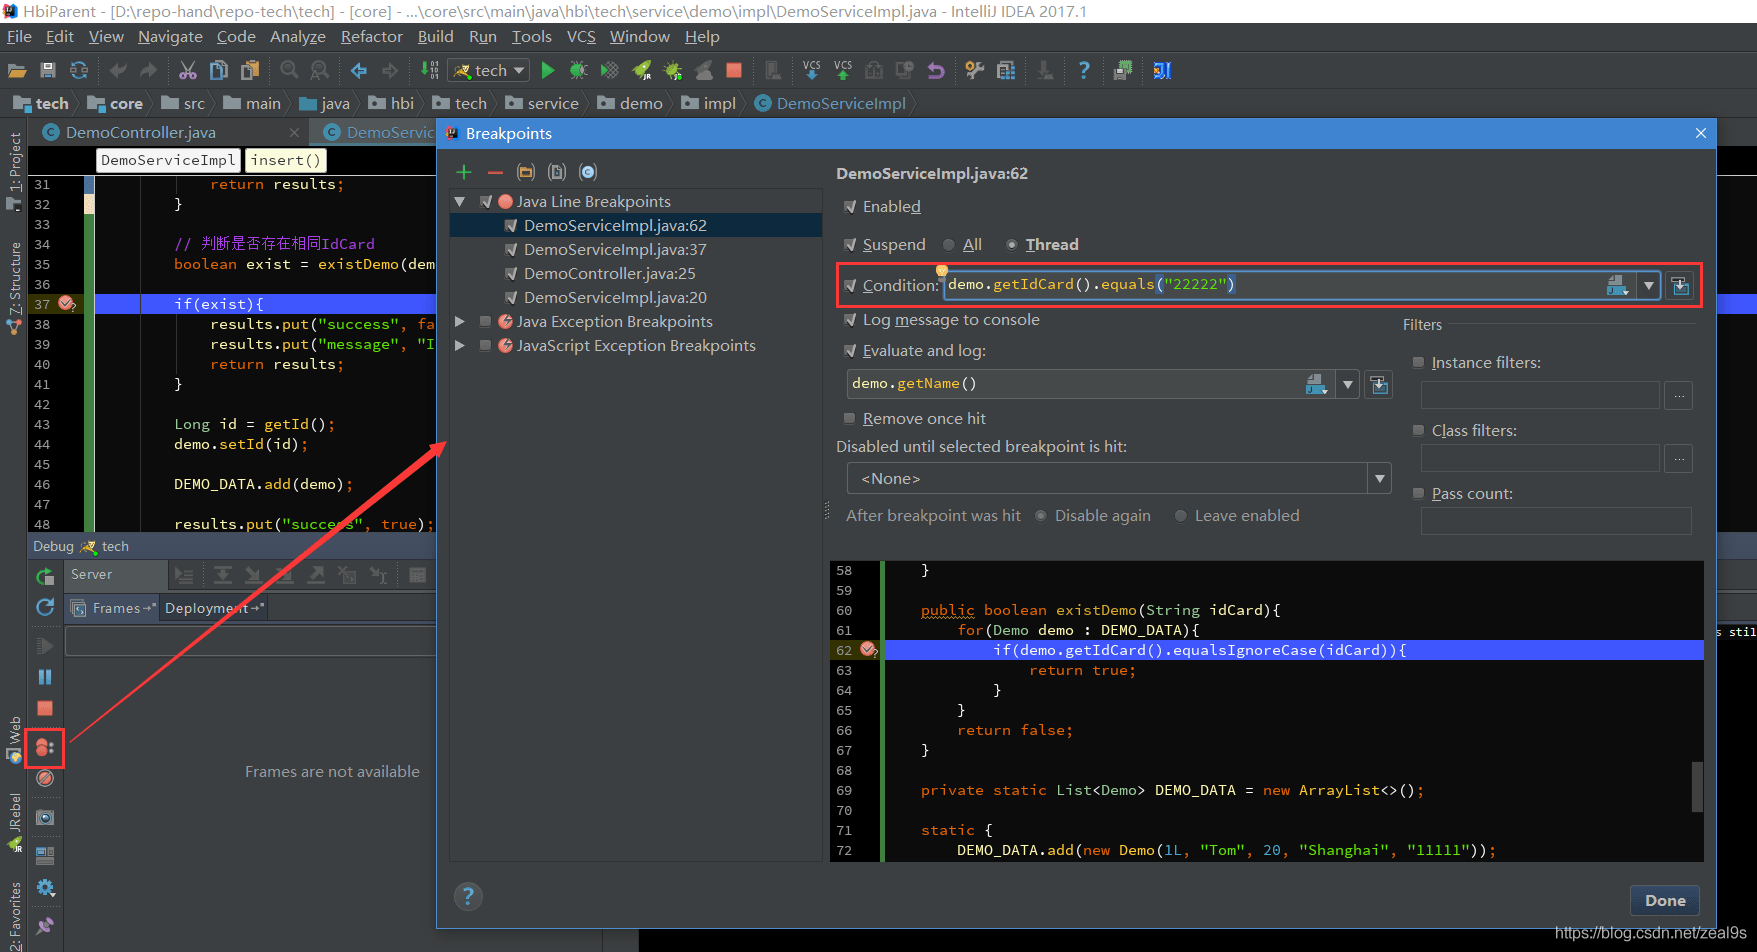The image size is (1757, 952).
Task: Click the Pause Program icon in debug panel
Action: click(x=45, y=677)
